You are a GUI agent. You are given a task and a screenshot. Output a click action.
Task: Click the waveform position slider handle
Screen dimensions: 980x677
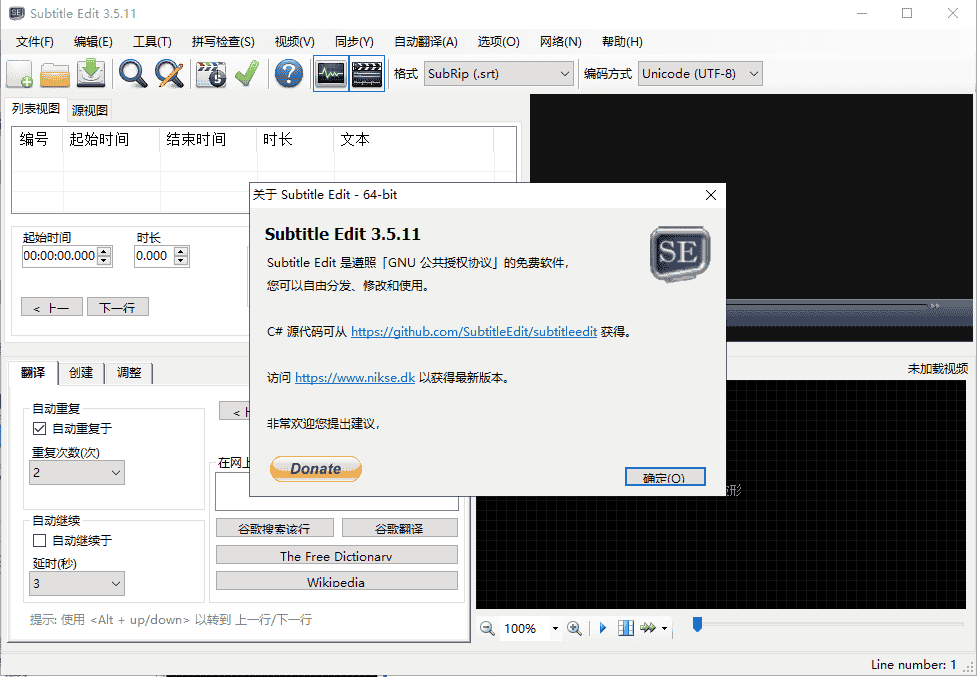(x=697, y=624)
